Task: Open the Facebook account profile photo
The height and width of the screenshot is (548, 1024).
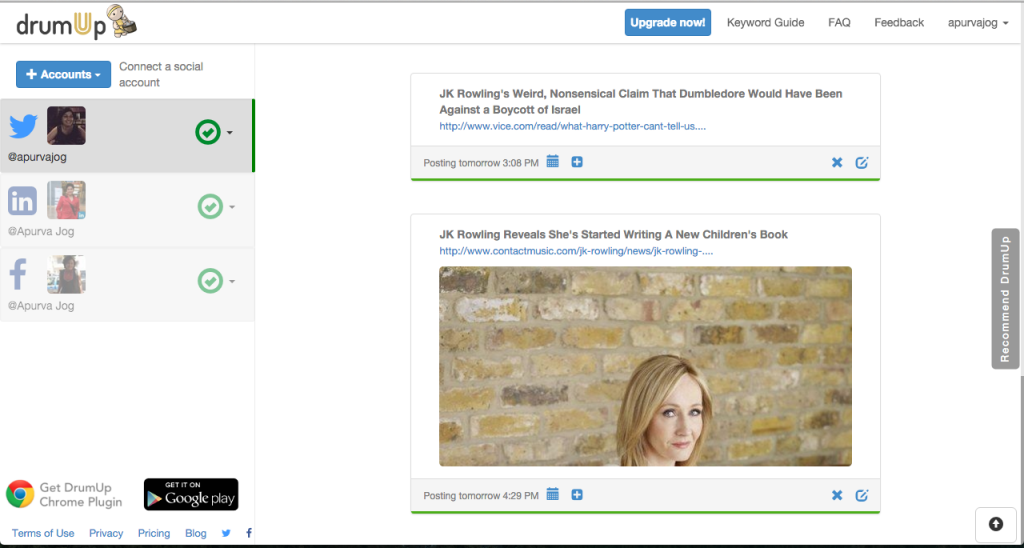Action: pyautogui.click(x=66, y=274)
